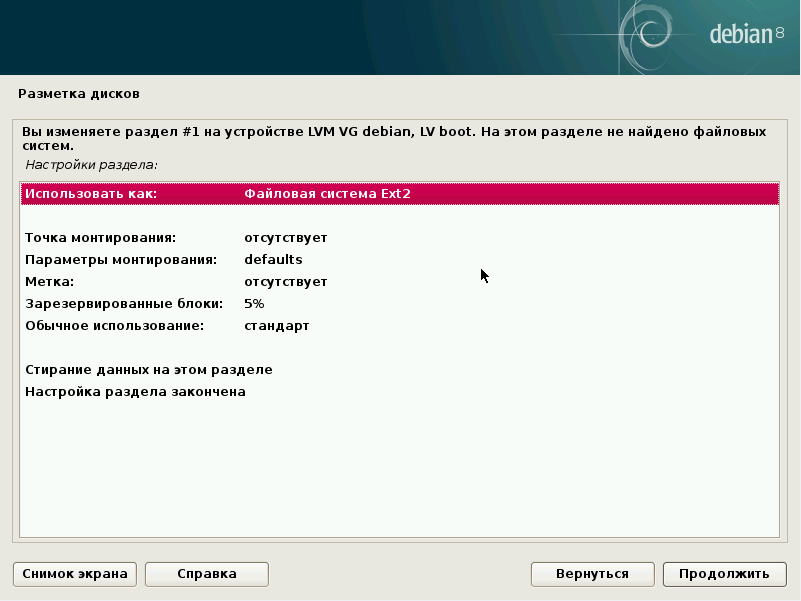The height and width of the screenshot is (601, 801).
Task: Select the 'Метка' partition label row
Action: (x=399, y=282)
